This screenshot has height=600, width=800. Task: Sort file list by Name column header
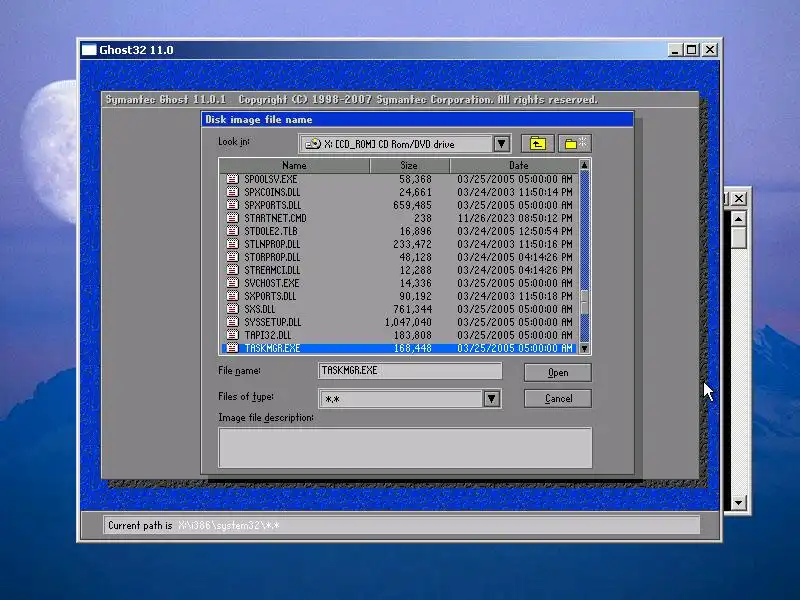[294, 165]
